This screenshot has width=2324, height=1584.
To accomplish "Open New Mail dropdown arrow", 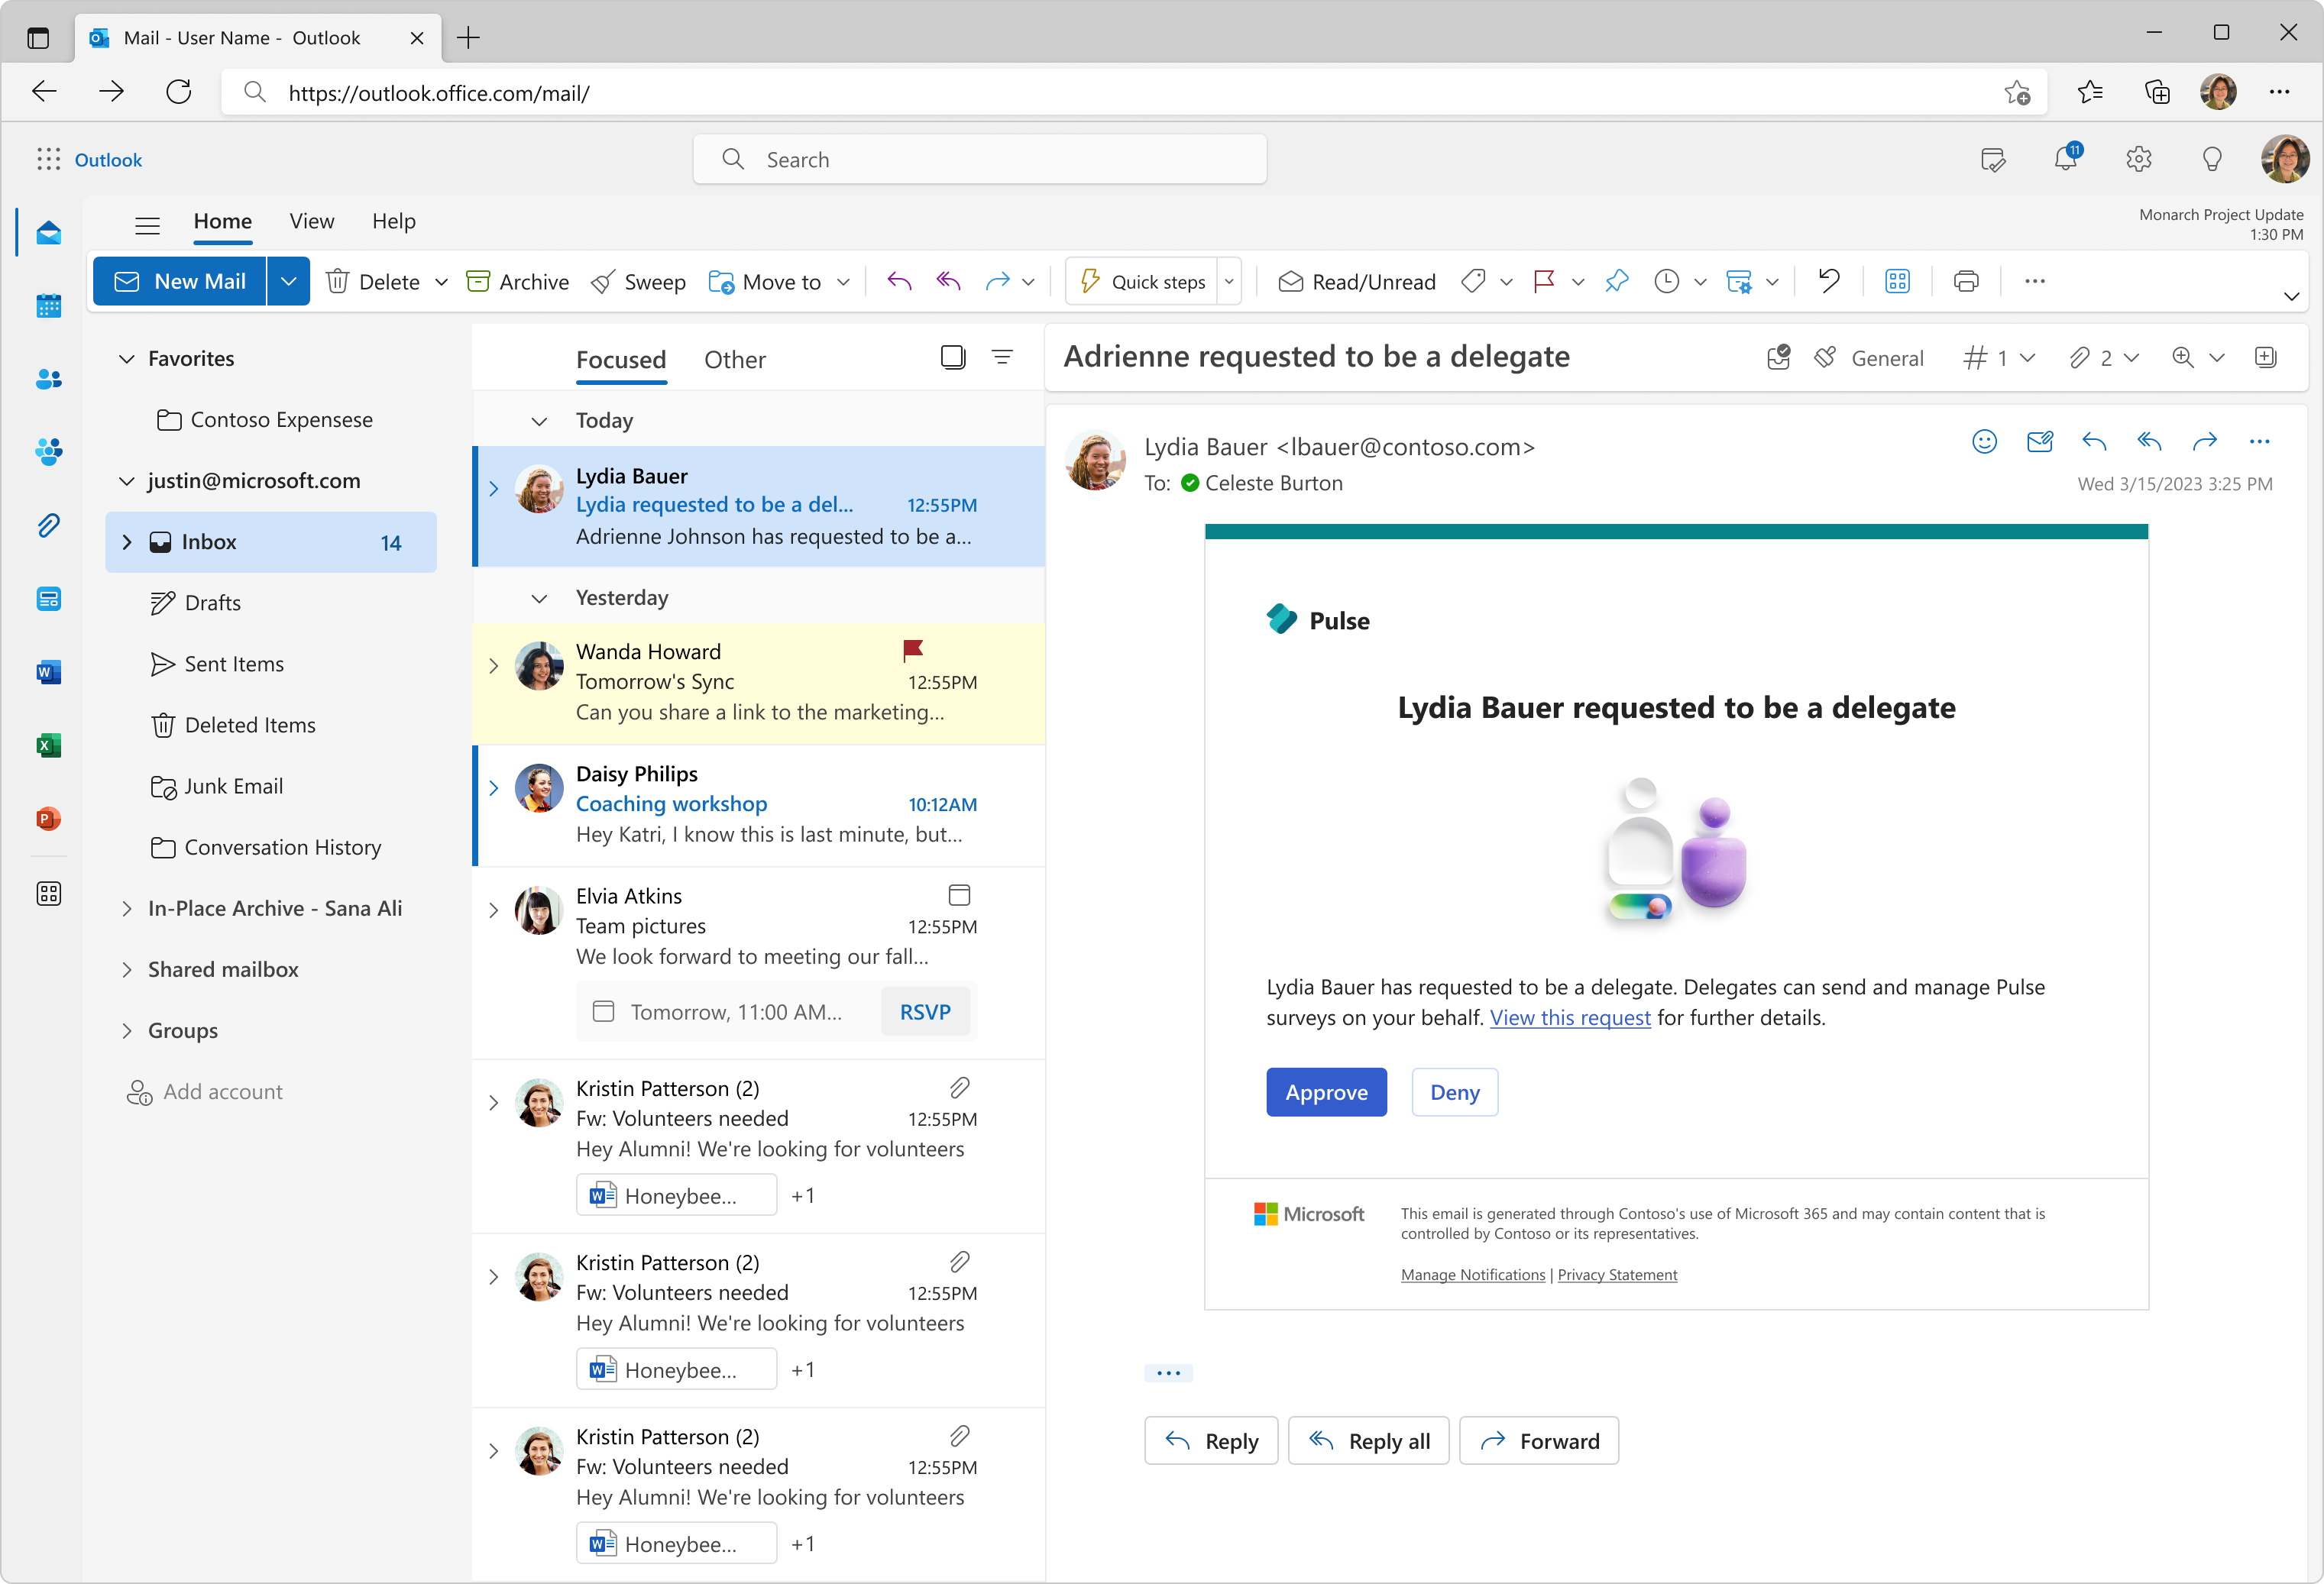I will coord(288,282).
